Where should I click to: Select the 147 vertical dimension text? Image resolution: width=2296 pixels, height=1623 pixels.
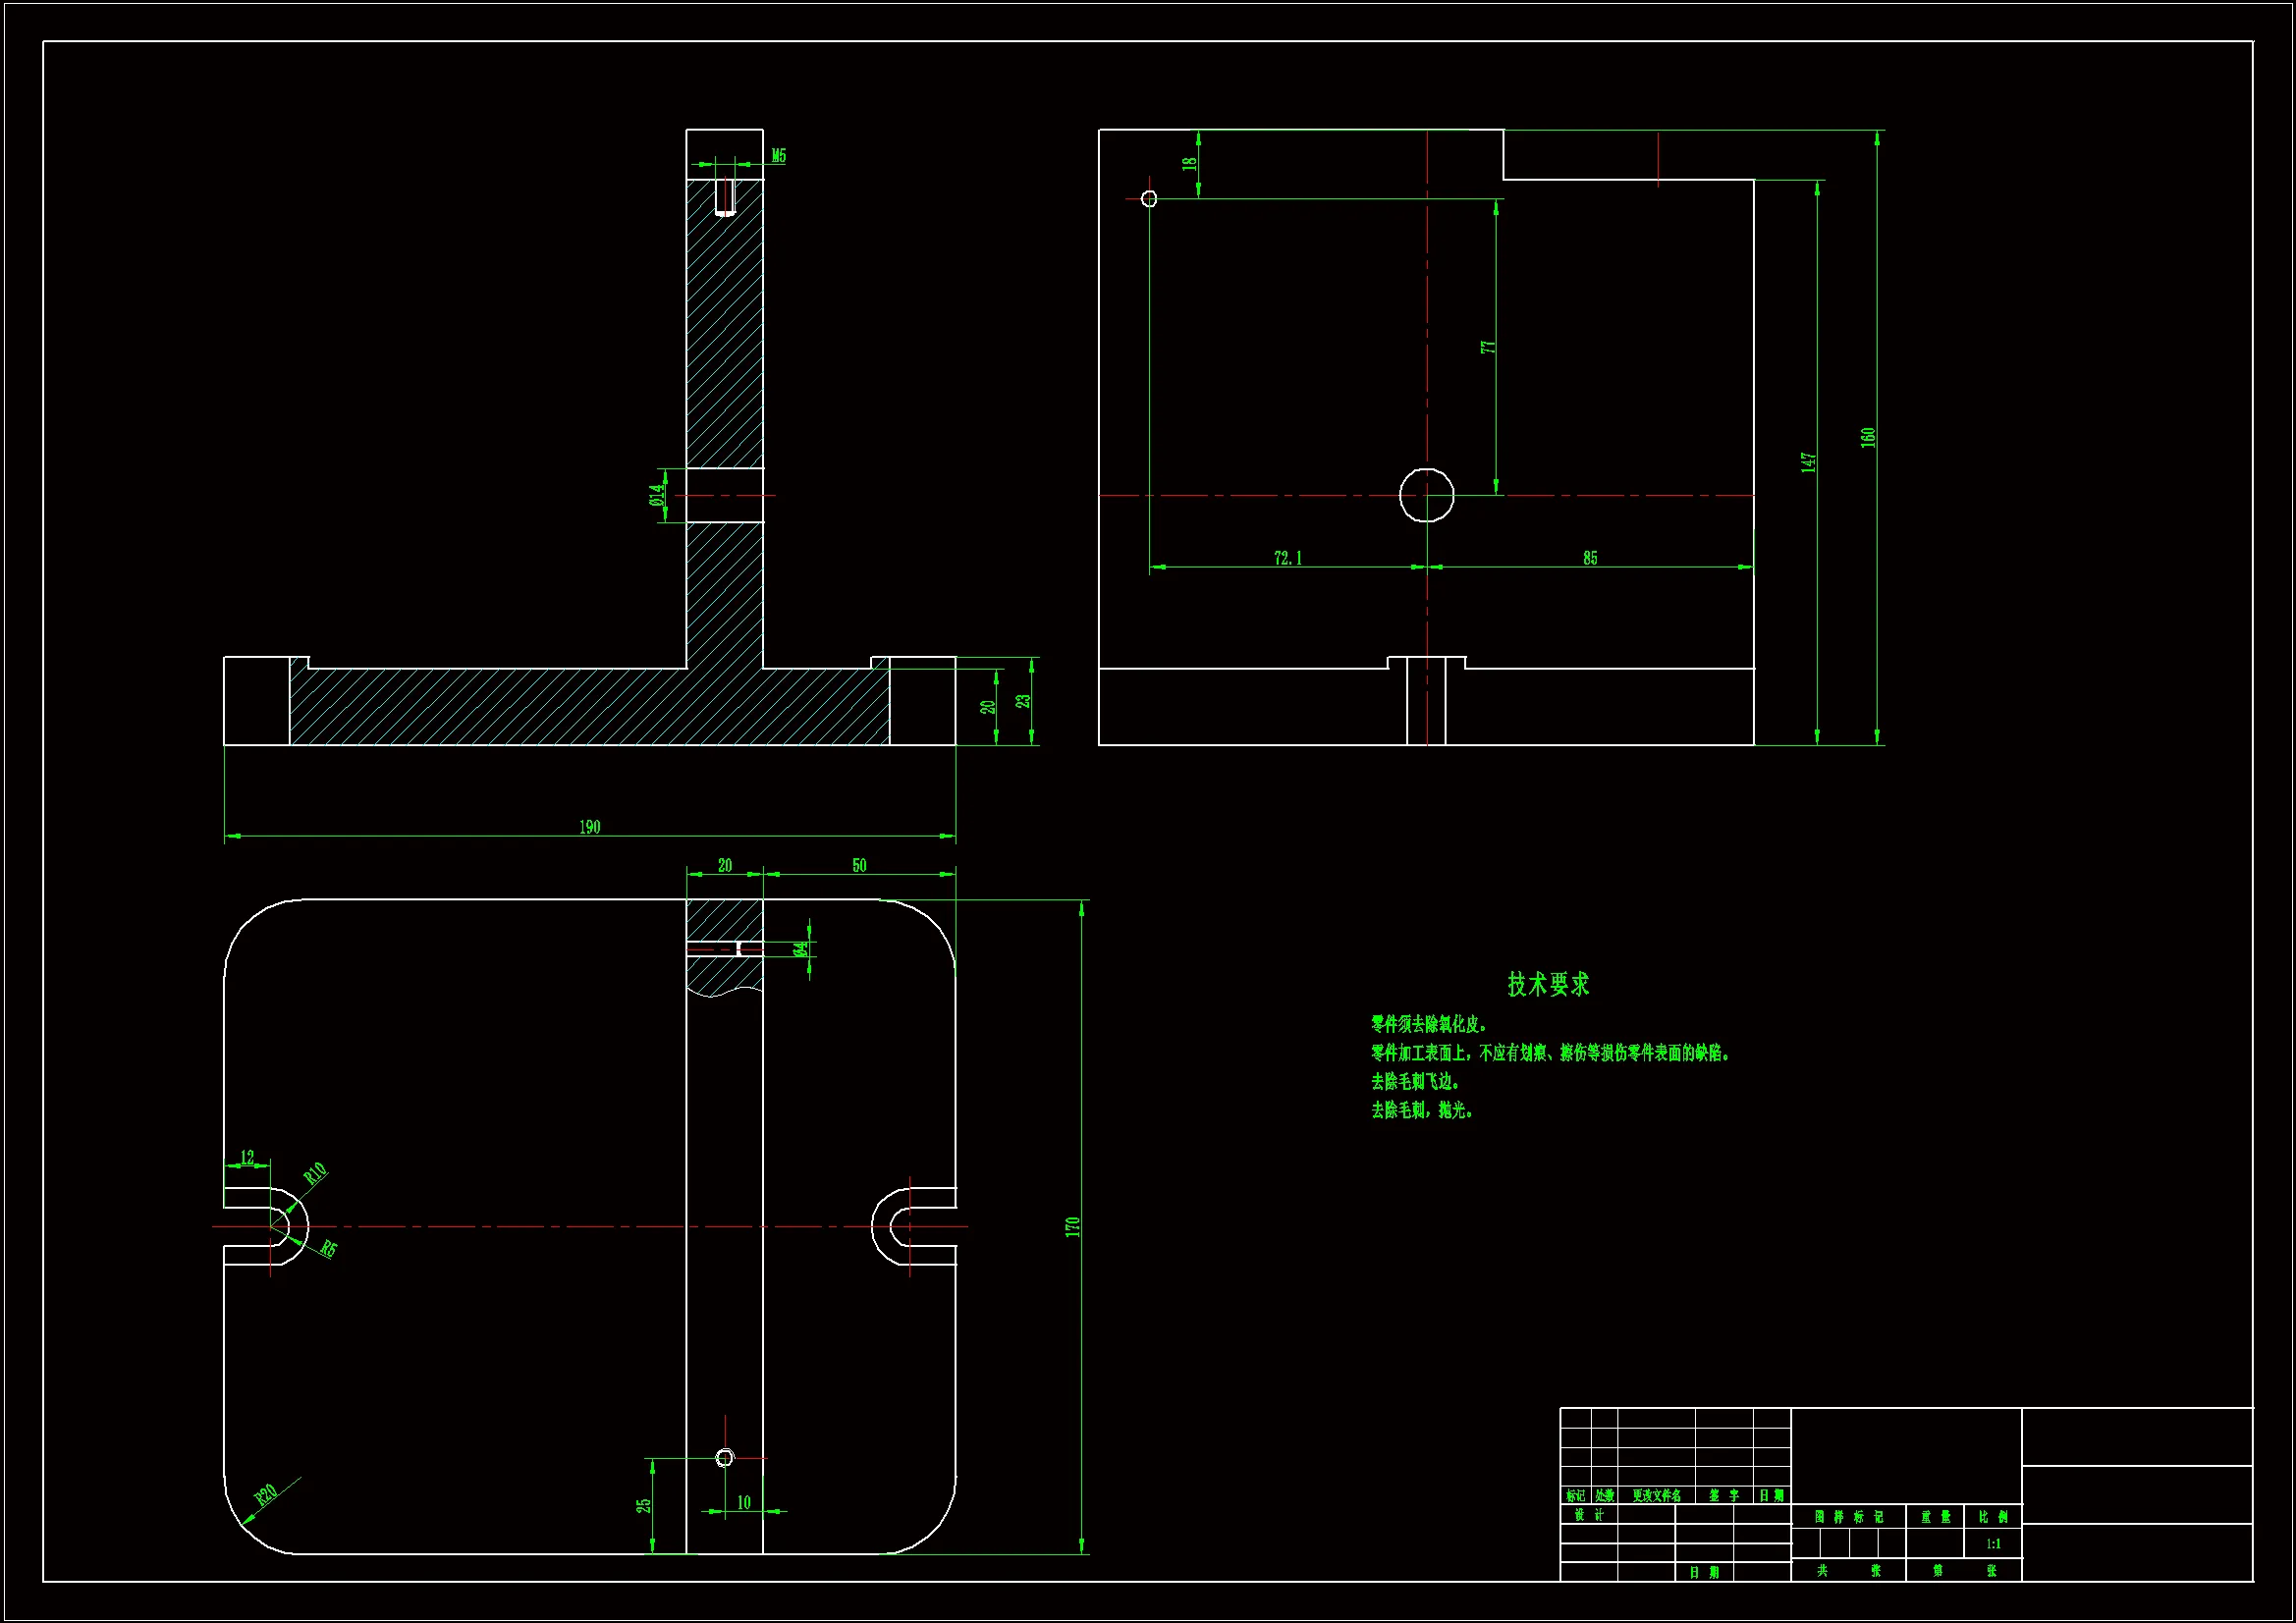click(x=1808, y=462)
